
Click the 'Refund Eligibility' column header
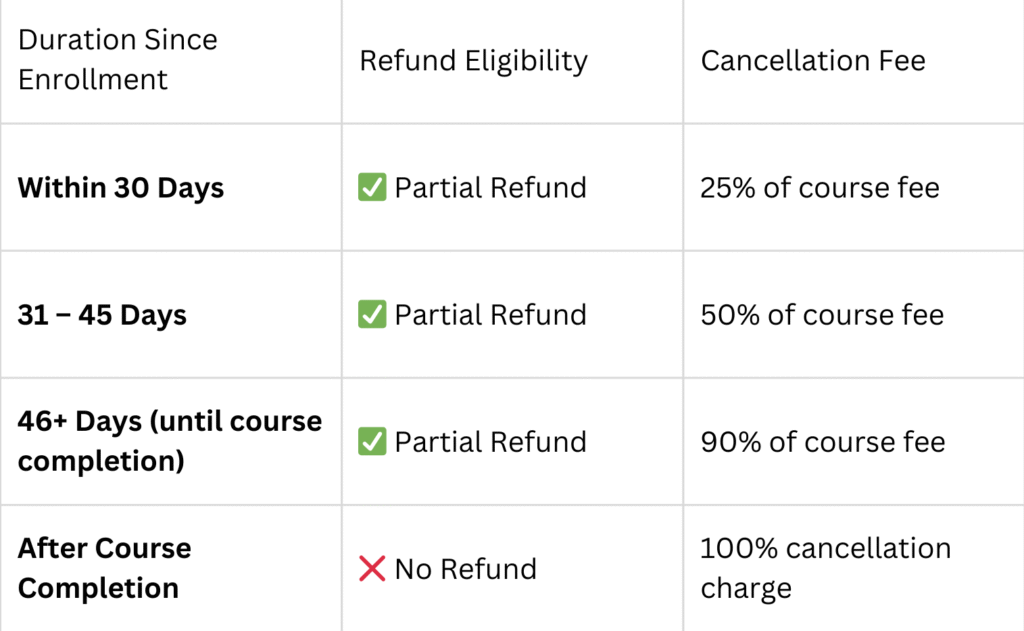pos(473,60)
